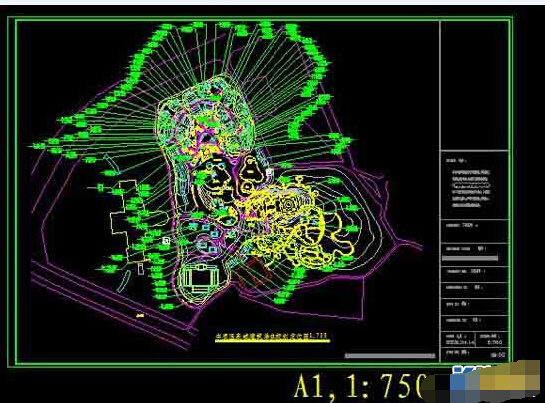The image size is (545, 403).
Task: Select the yellow underlined drawing title
Action: coord(272,337)
